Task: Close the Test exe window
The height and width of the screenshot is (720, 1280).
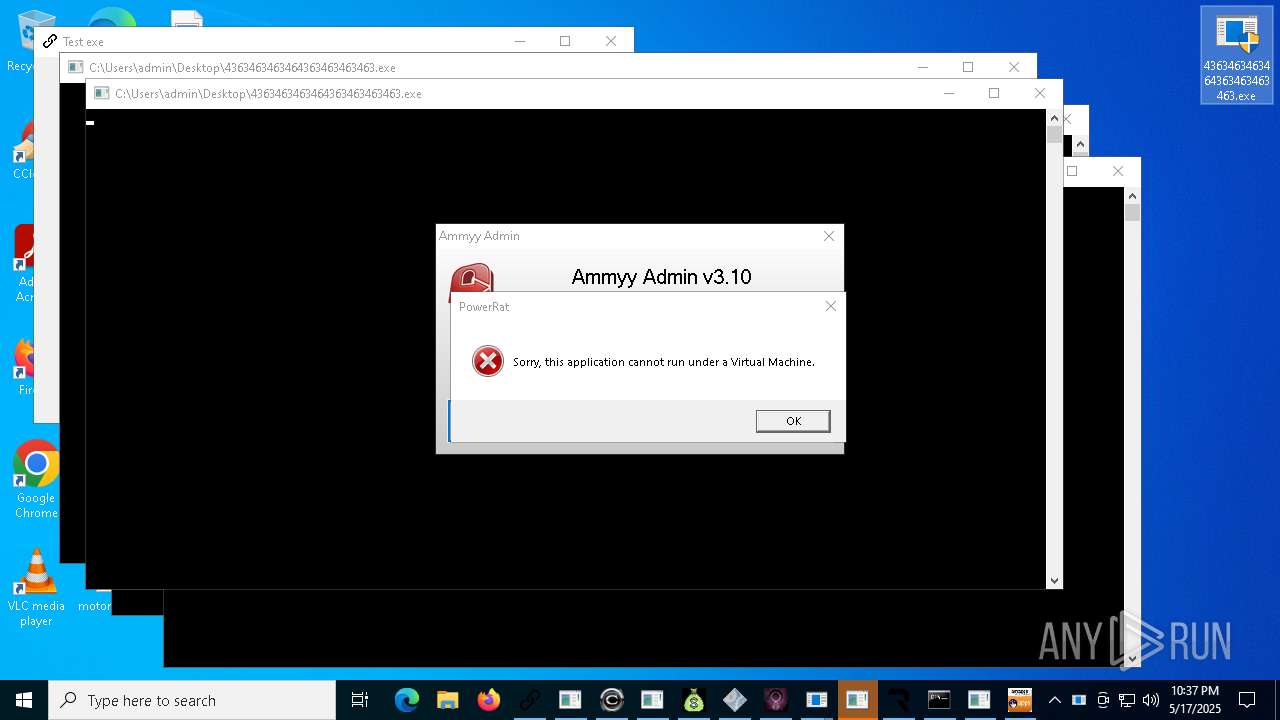Action: (610, 41)
